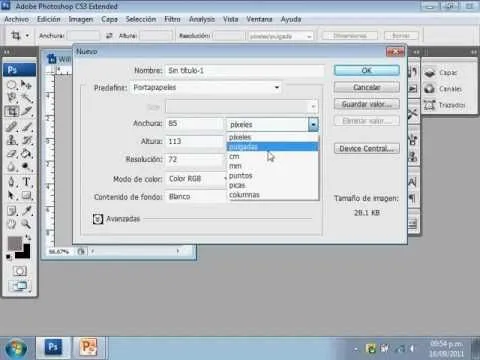
Task: Click the Resolución field in dialog
Action: click(195, 160)
